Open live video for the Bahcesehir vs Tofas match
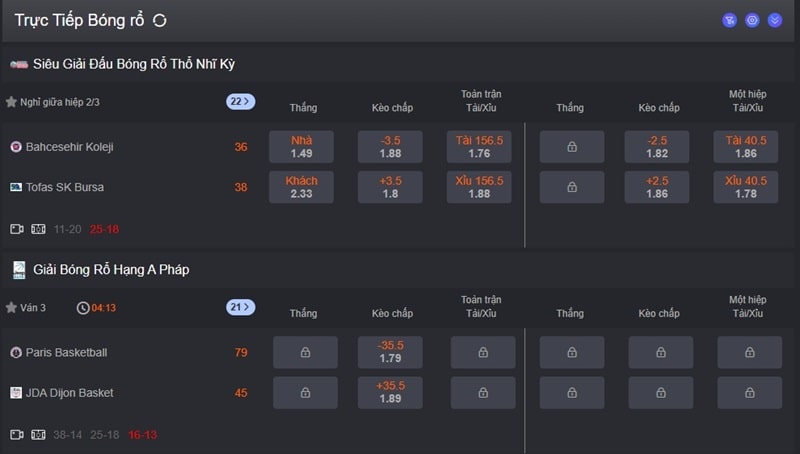800x454 pixels. (17, 229)
